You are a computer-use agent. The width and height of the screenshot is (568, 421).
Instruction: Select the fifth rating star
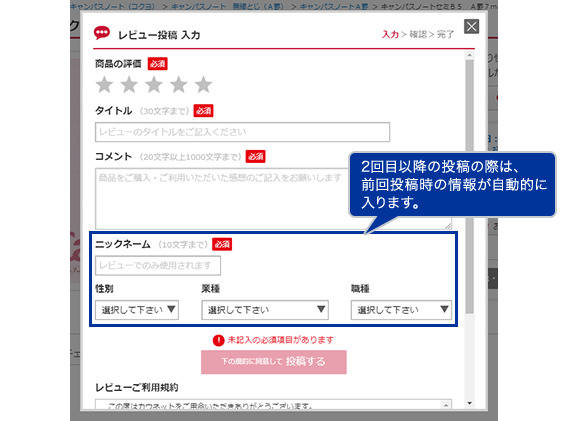pyautogui.click(x=203, y=85)
